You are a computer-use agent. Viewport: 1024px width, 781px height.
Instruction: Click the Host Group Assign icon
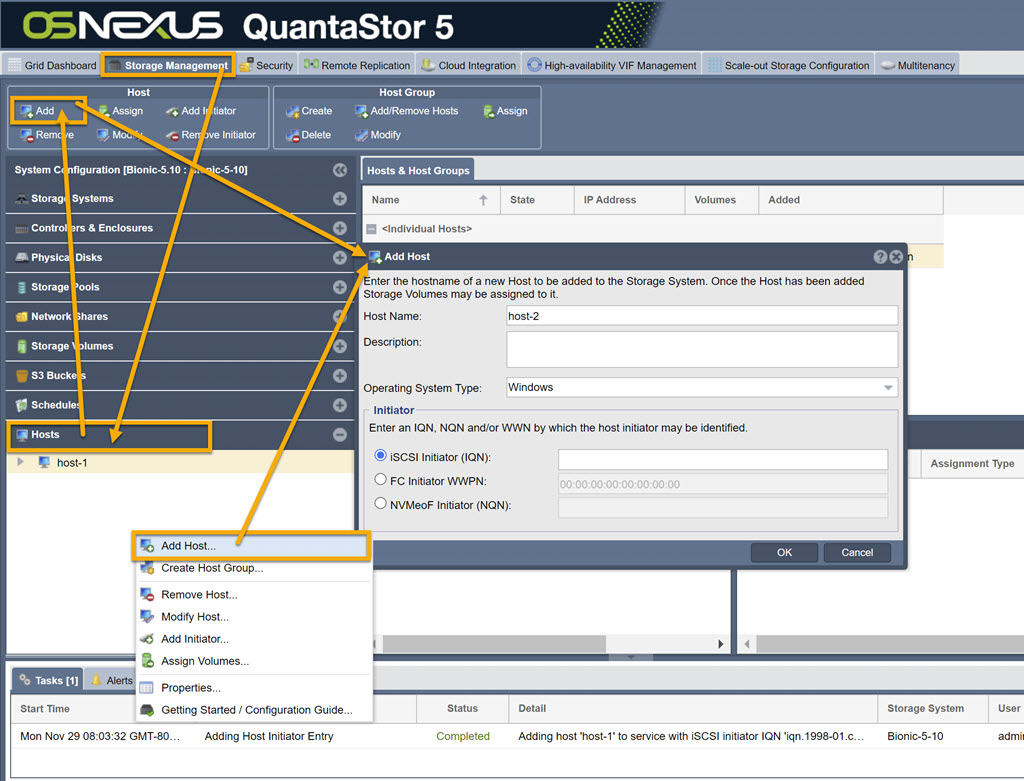point(488,112)
